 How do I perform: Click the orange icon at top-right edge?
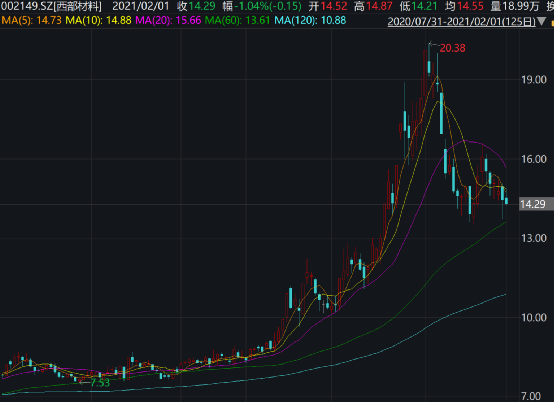tap(552, 23)
